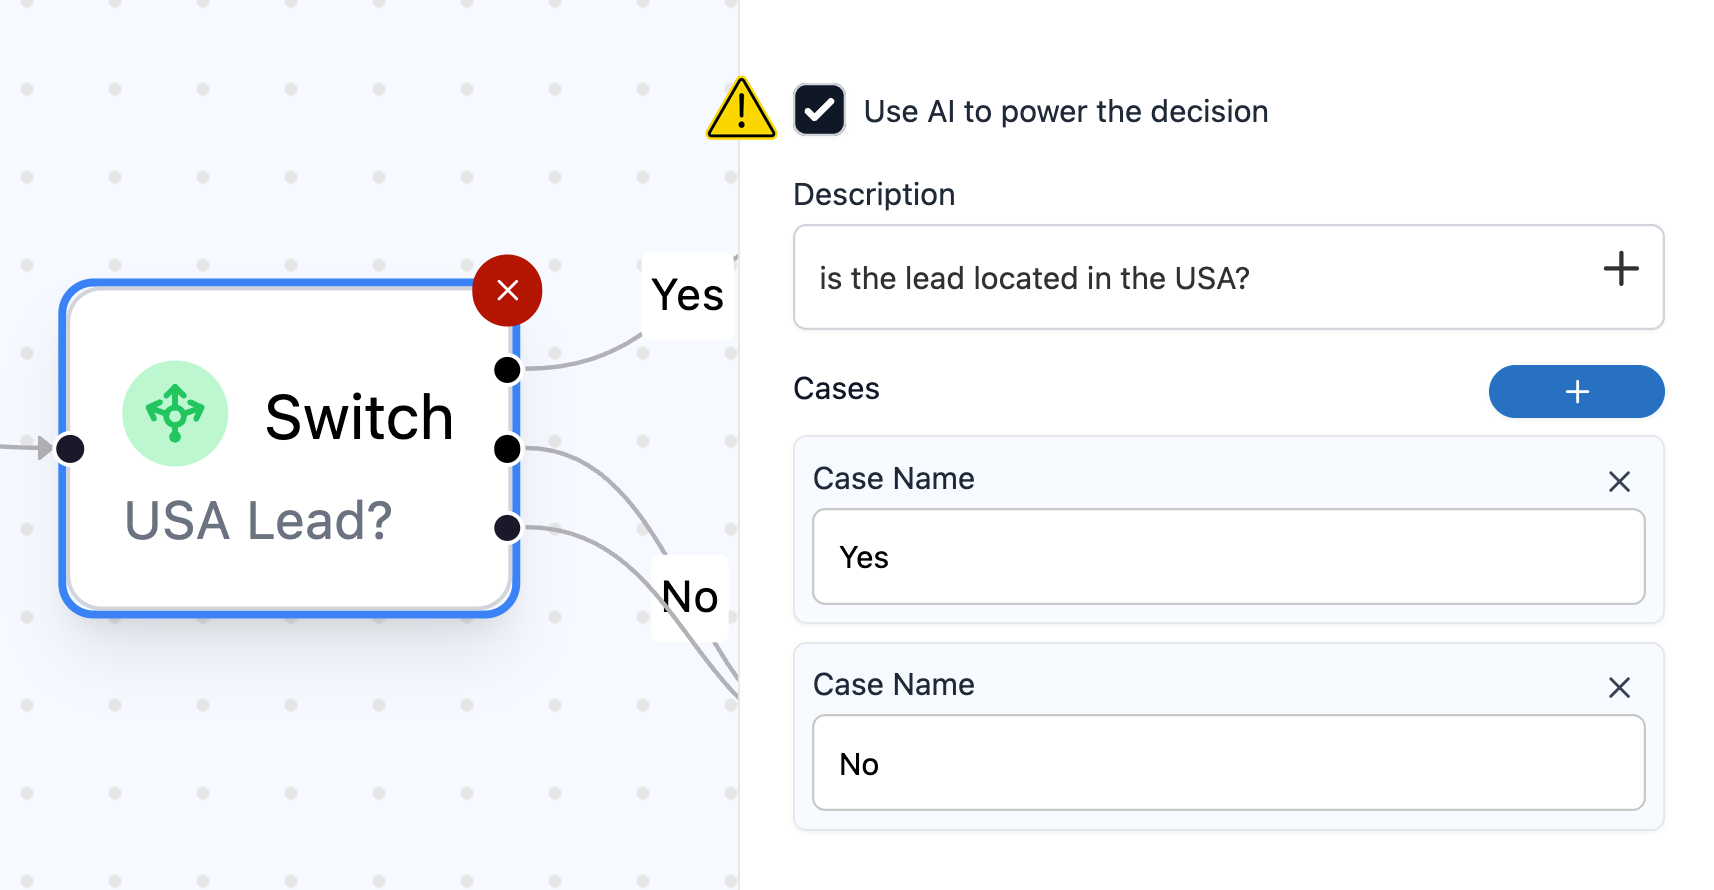The height and width of the screenshot is (890, 1714).
Task: Select the Switch node title text
Action: click(x=359, y=417)
